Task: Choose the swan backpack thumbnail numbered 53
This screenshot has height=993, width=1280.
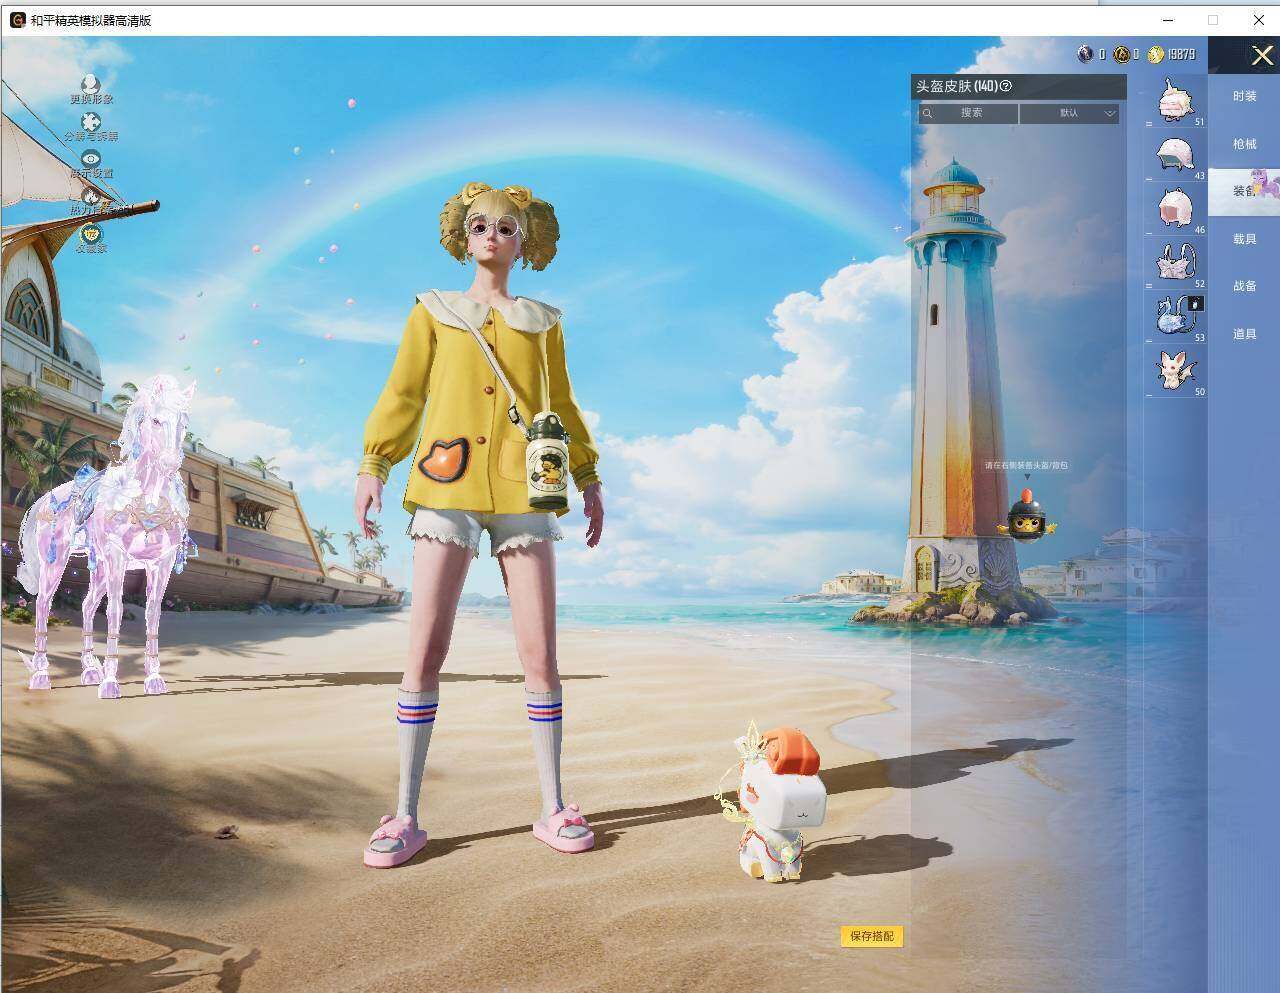Action: pos(1176,317)
